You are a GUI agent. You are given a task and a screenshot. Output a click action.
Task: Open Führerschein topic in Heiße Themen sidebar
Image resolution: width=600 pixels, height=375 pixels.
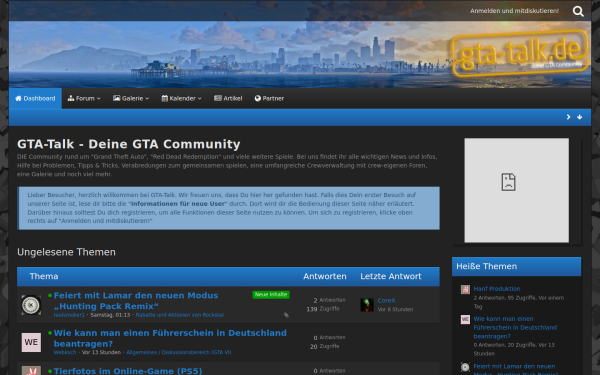click(515, 328)
